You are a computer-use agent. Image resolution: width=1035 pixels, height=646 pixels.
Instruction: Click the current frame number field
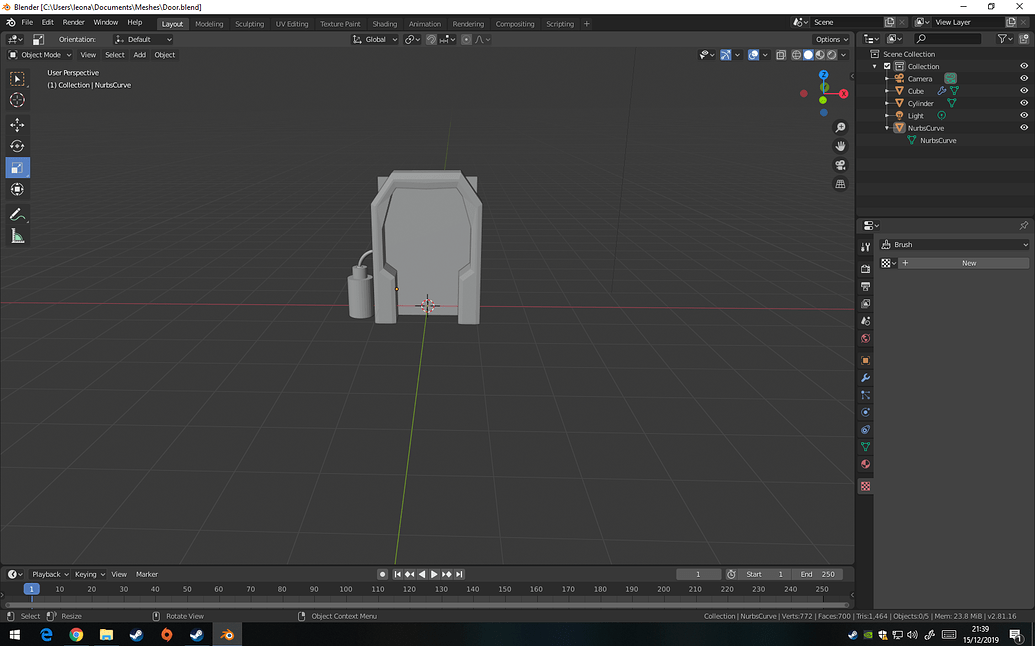coord(698,575)
